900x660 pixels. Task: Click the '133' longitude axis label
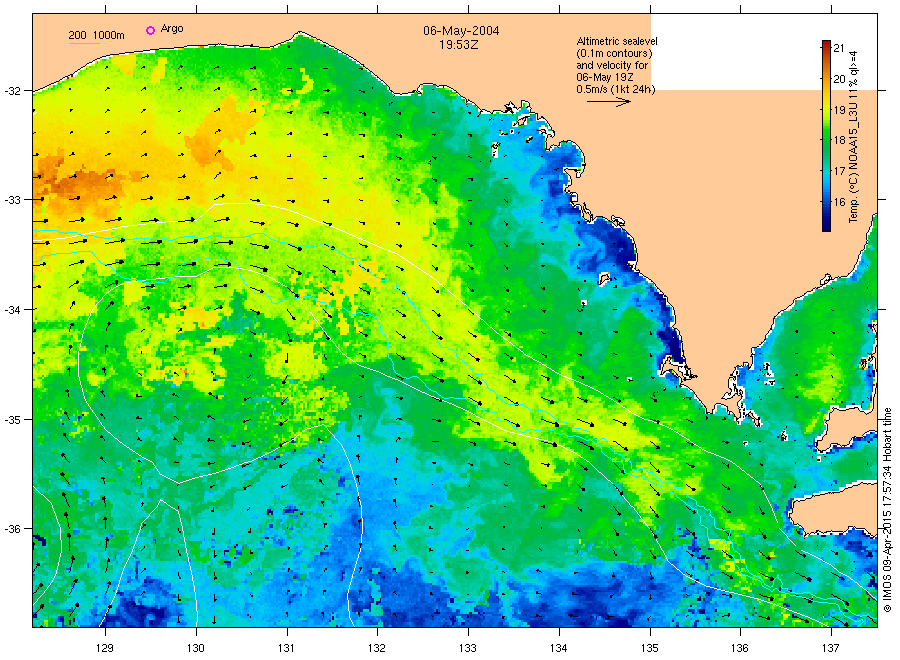point(468,648)
